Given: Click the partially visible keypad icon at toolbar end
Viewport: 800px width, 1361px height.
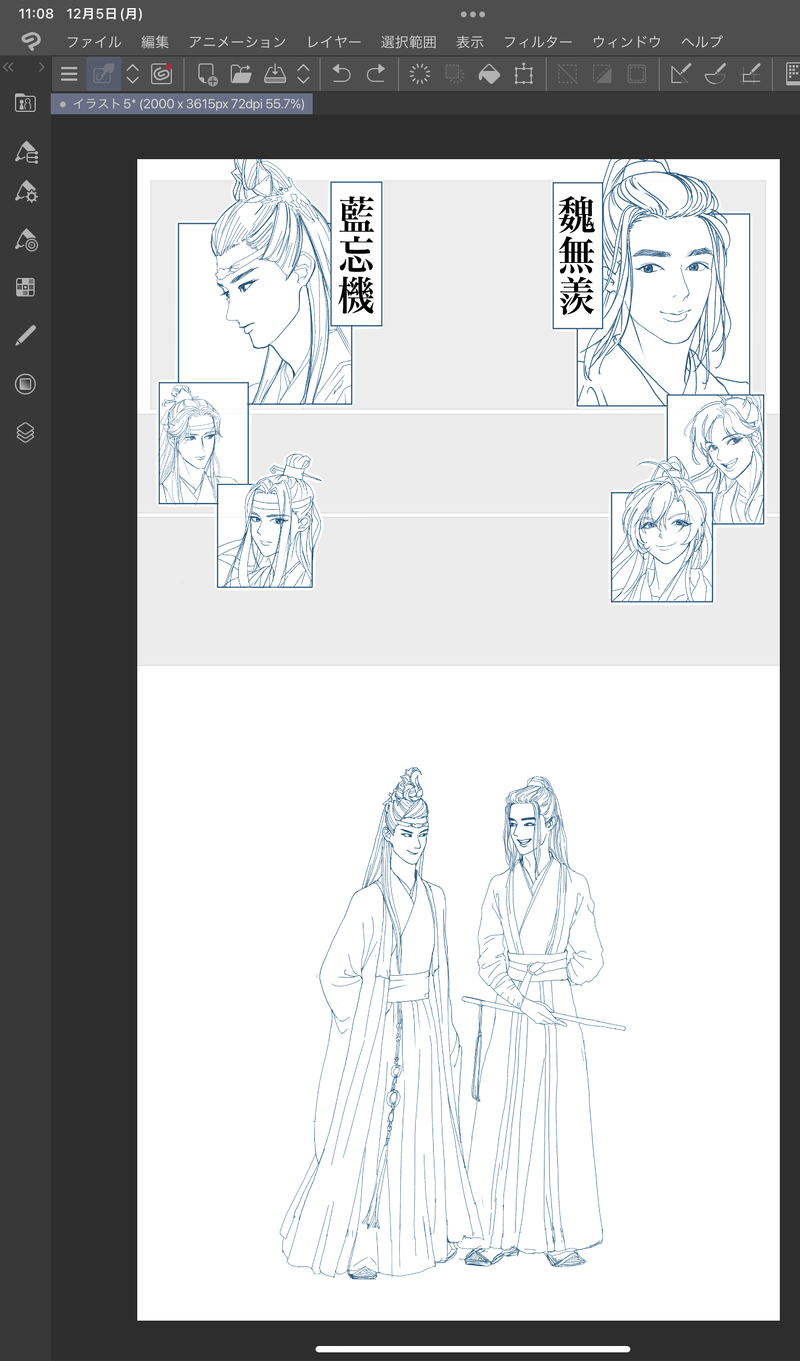Looking at the screenshot, I should click(x=793, y=74).
